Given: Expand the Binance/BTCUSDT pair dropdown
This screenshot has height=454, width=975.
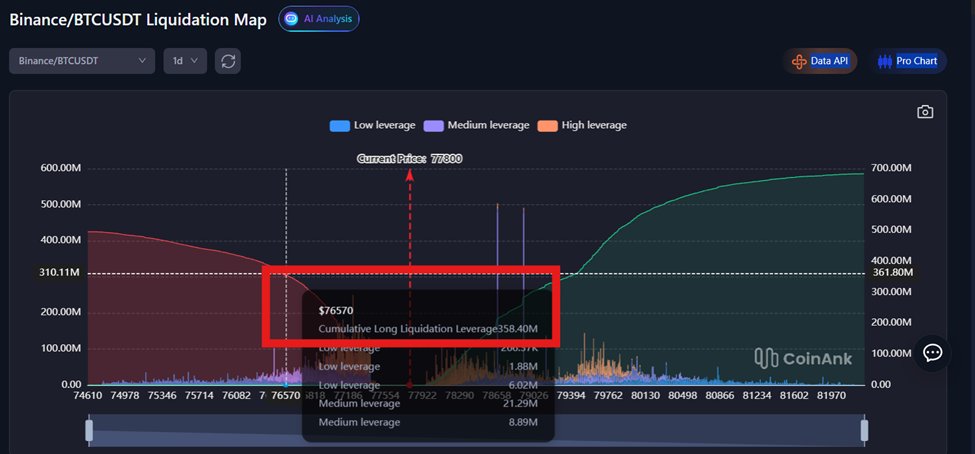Looking at the screenshot, I should [x=82, y=61].
